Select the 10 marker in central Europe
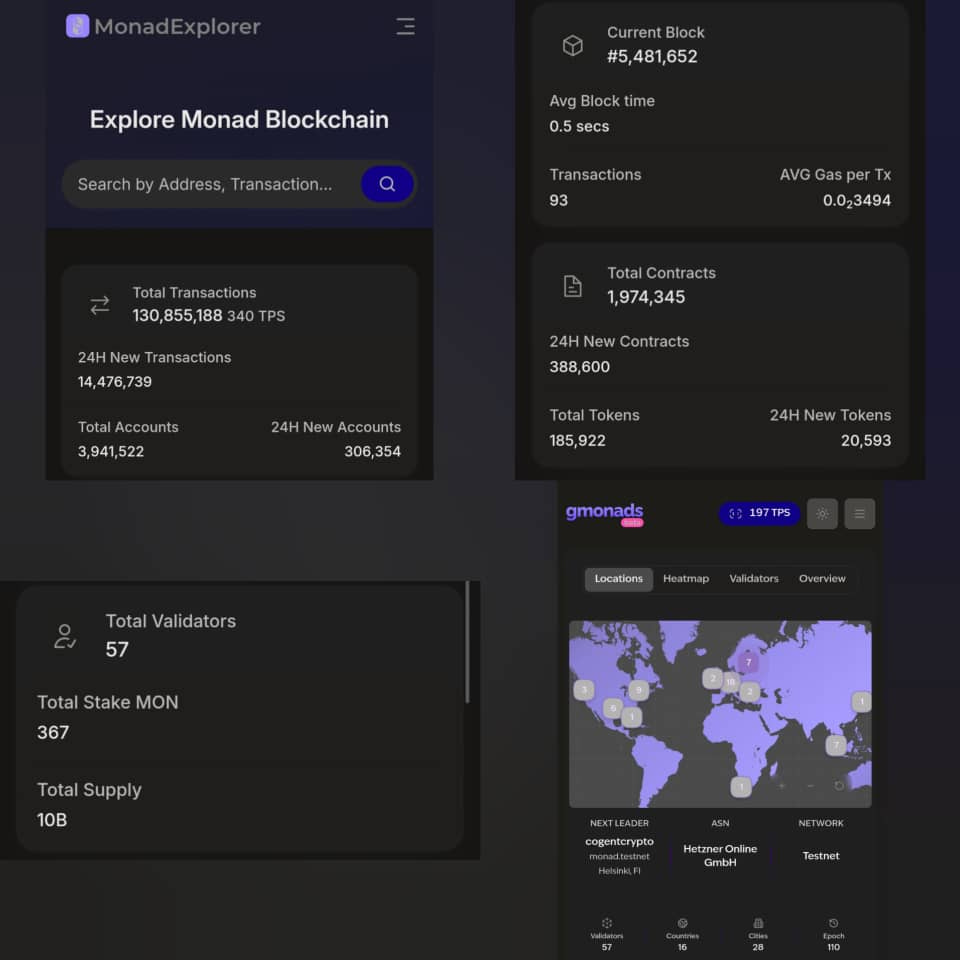The width and height of the screenshot is (960, 960). click(730, 681)
